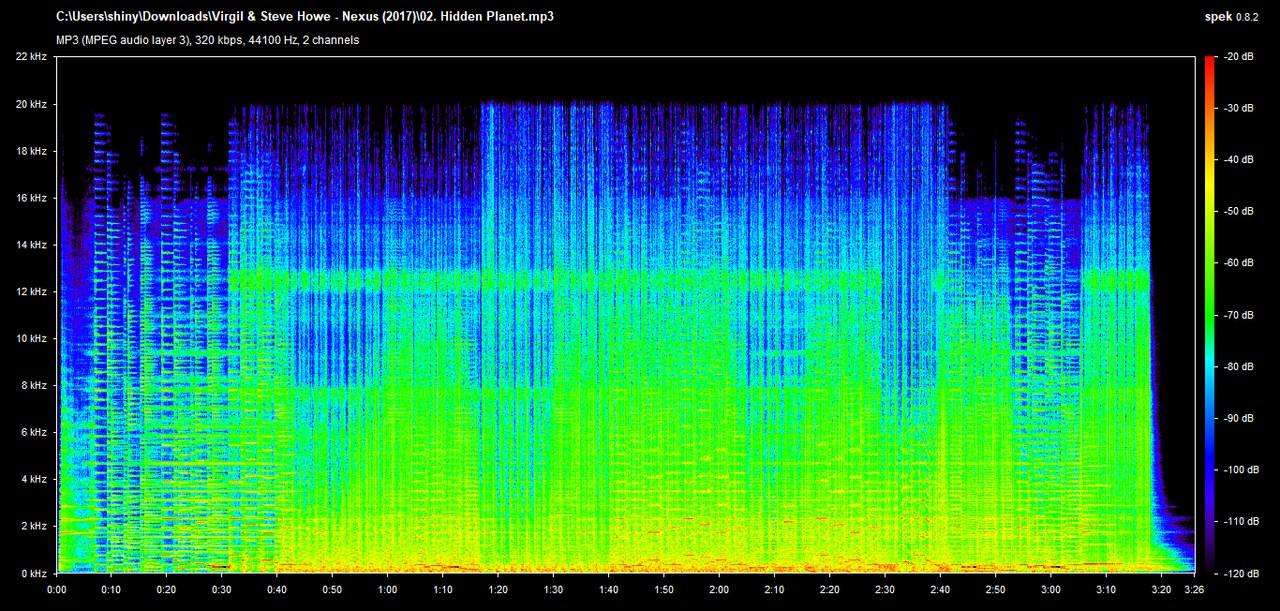This screenshot has height=611, width=1280.
Task: Click the 6 kHz frequency axis label
Action: click(33, 432)
